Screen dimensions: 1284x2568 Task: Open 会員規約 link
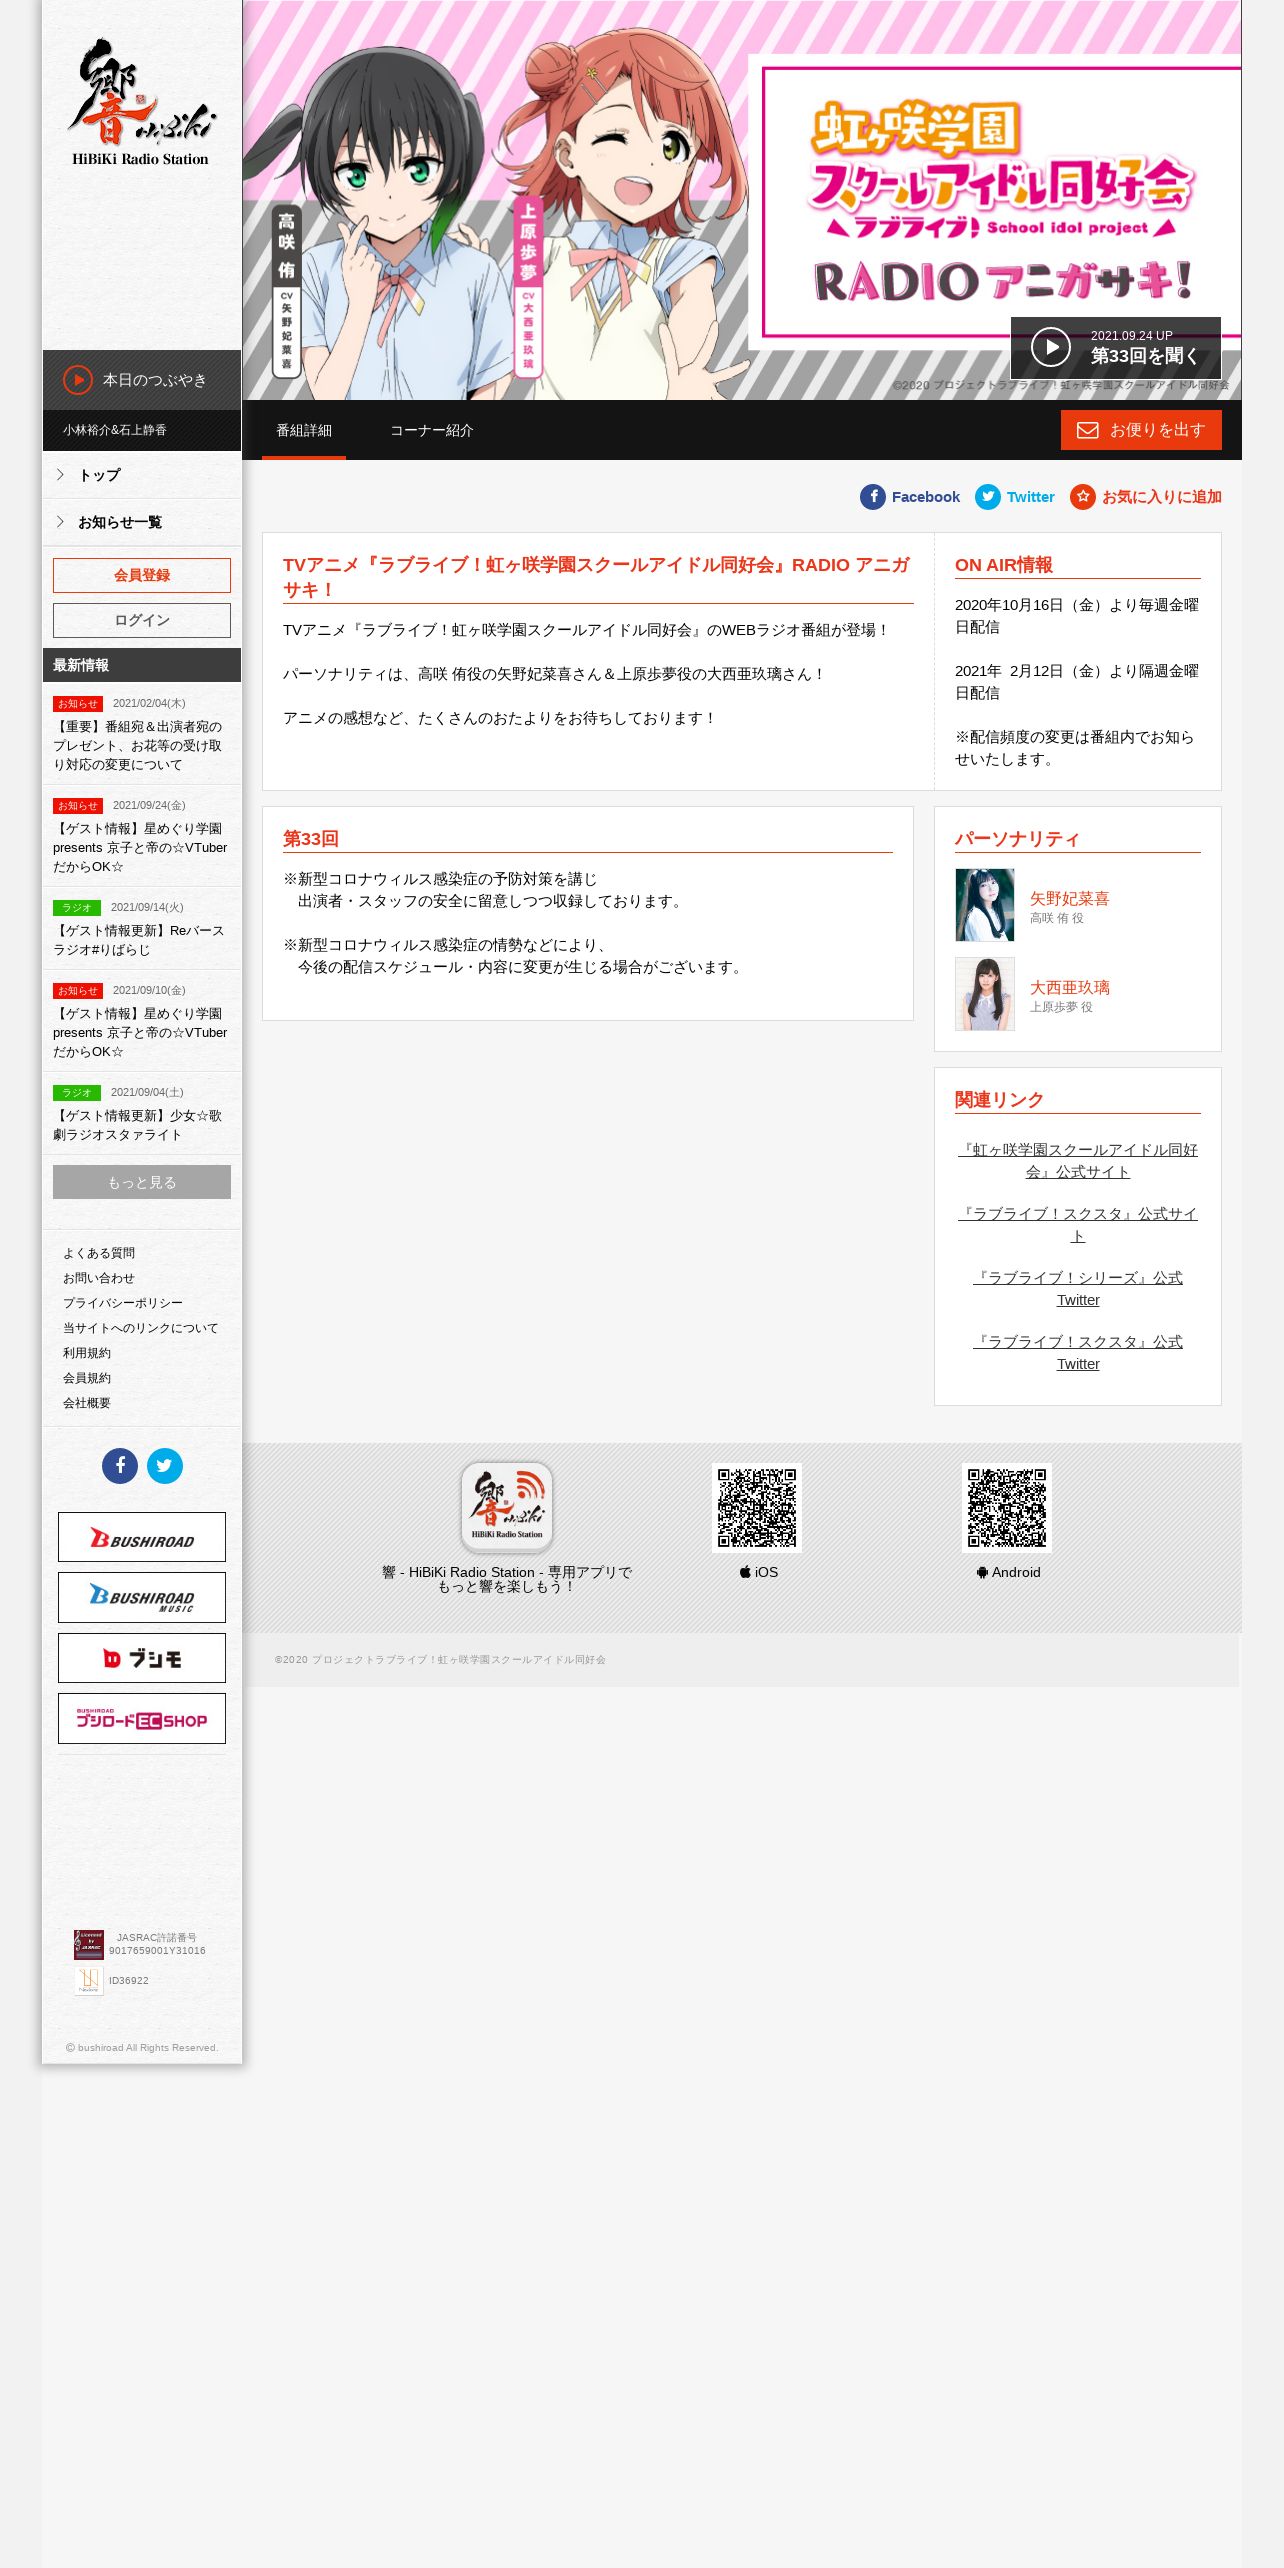(x=87, y=1378)
